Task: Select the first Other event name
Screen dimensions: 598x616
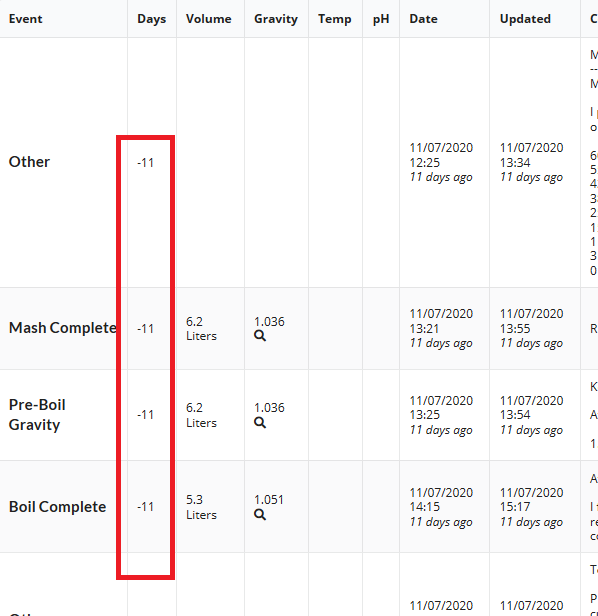Action: 29,162
